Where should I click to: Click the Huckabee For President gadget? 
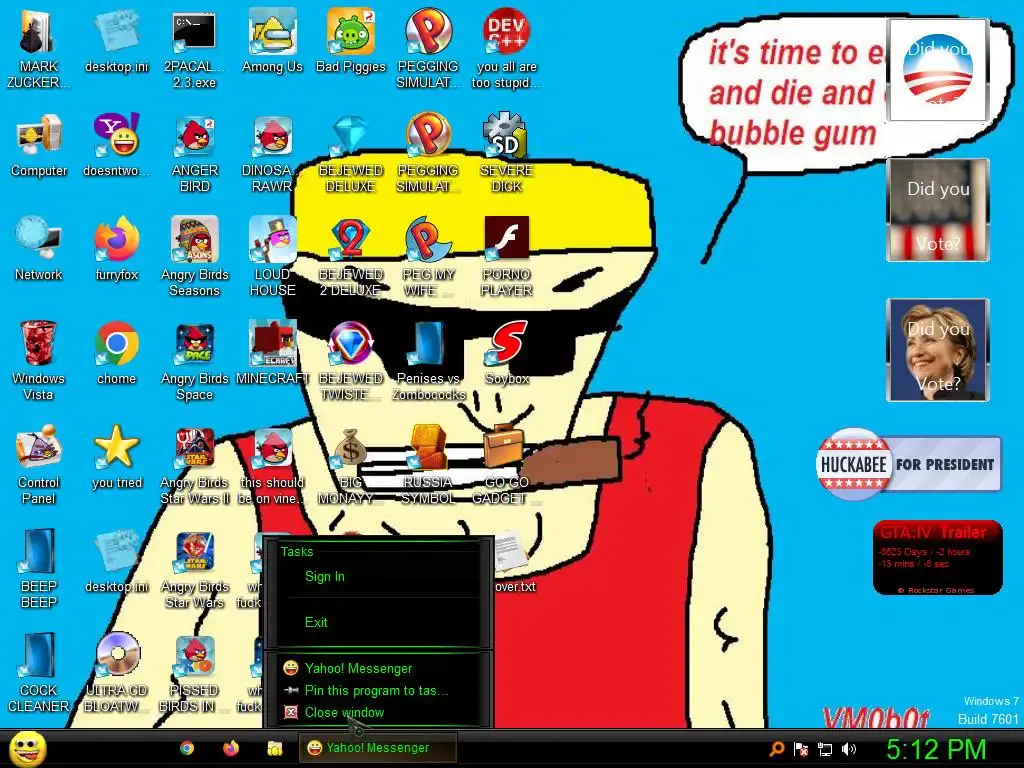click(908, 464)
